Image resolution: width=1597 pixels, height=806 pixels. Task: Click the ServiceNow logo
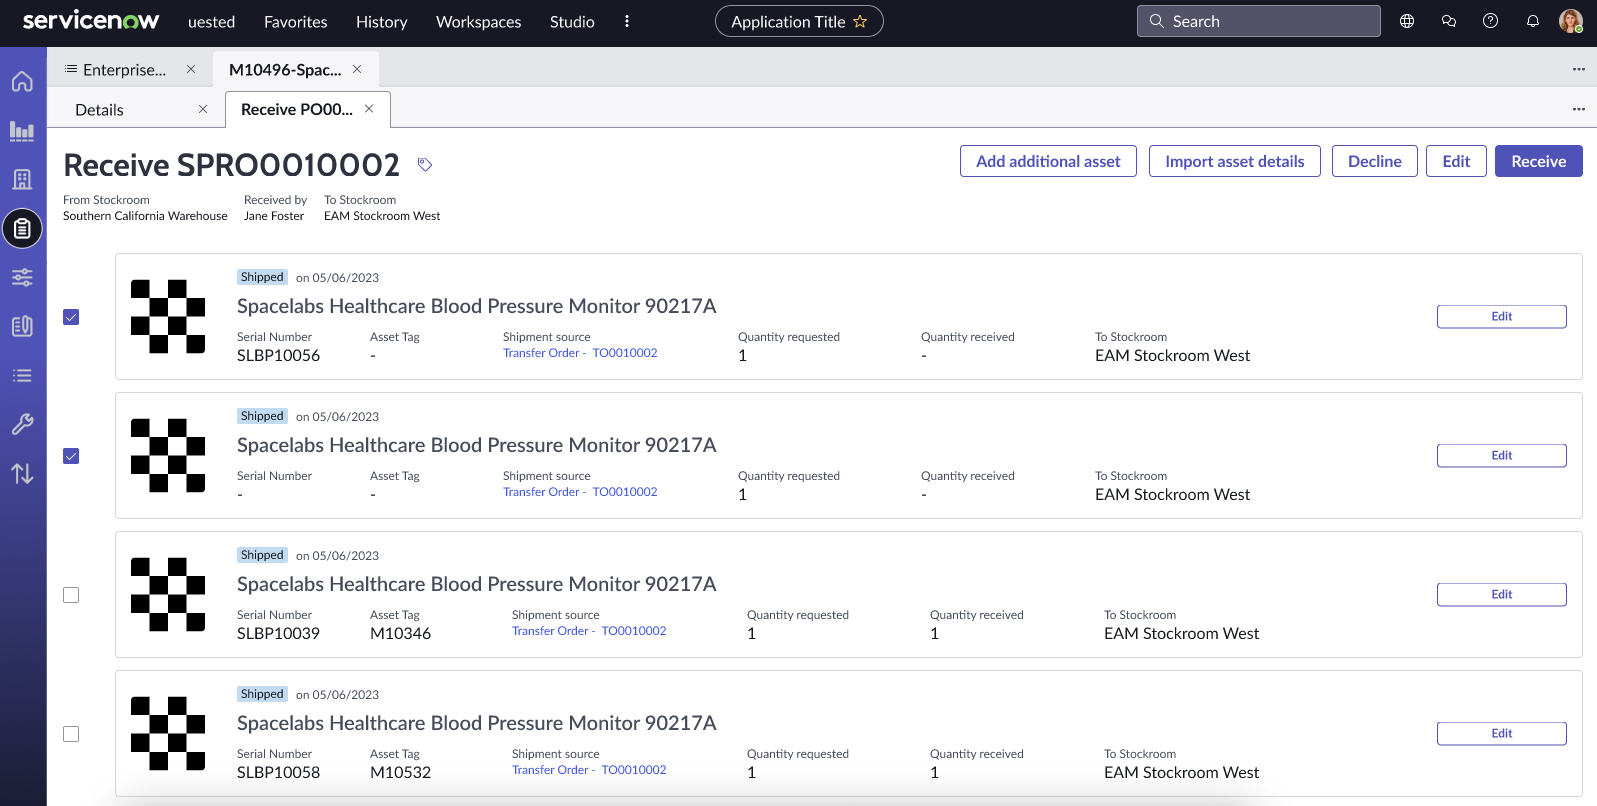[x=91, y=20]
